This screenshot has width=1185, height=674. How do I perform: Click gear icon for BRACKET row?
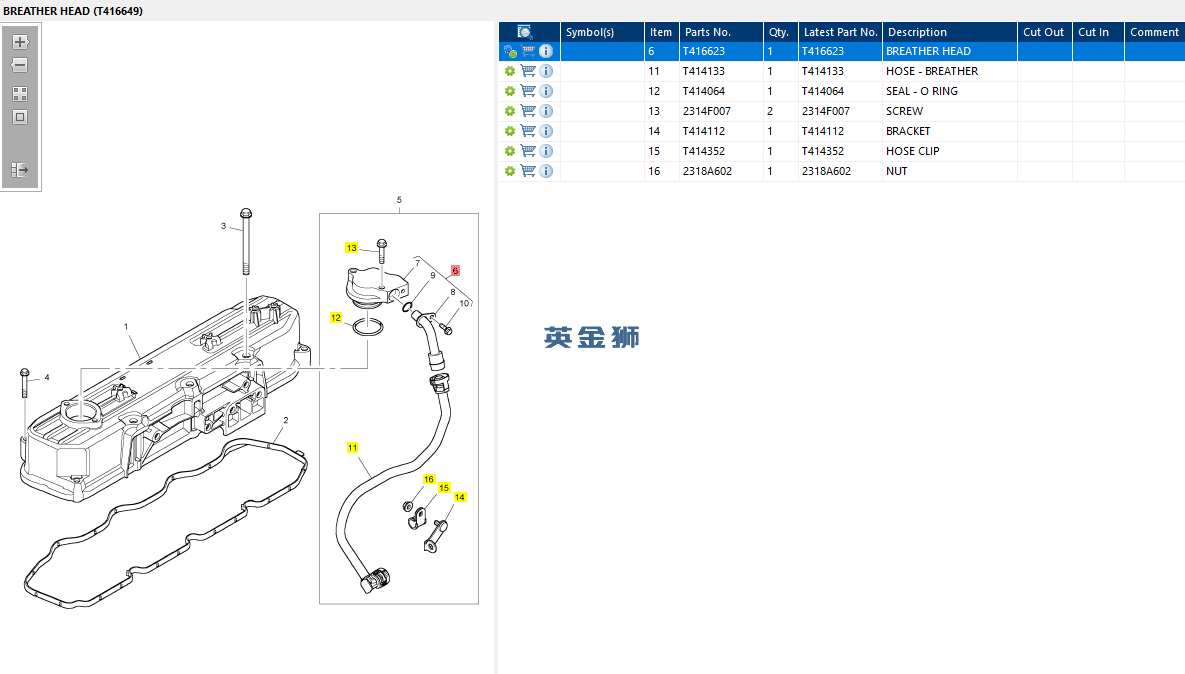click(x=510, y=131)
